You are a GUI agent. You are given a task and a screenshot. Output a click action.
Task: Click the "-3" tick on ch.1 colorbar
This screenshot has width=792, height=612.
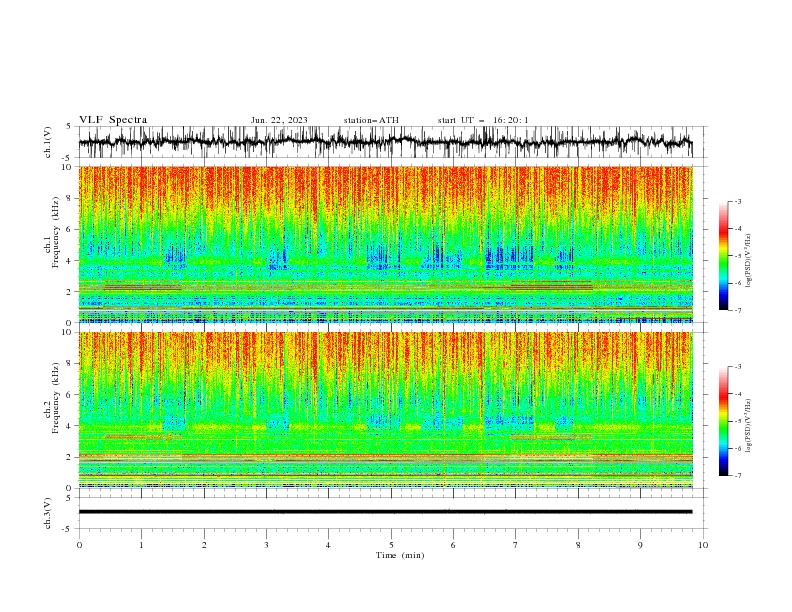coord(737,201)
